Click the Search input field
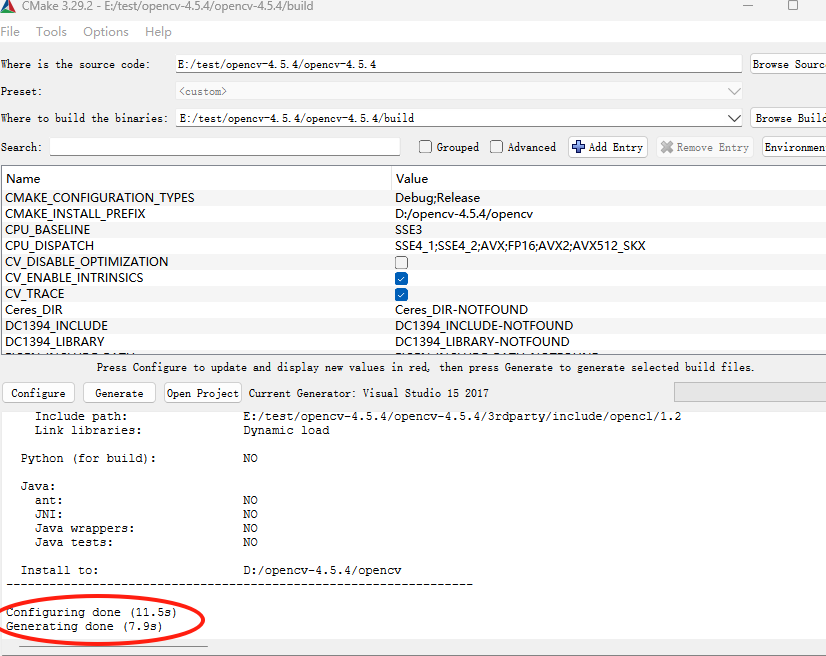The width and height of the screenshot is (826, 656). pos(224,146)
